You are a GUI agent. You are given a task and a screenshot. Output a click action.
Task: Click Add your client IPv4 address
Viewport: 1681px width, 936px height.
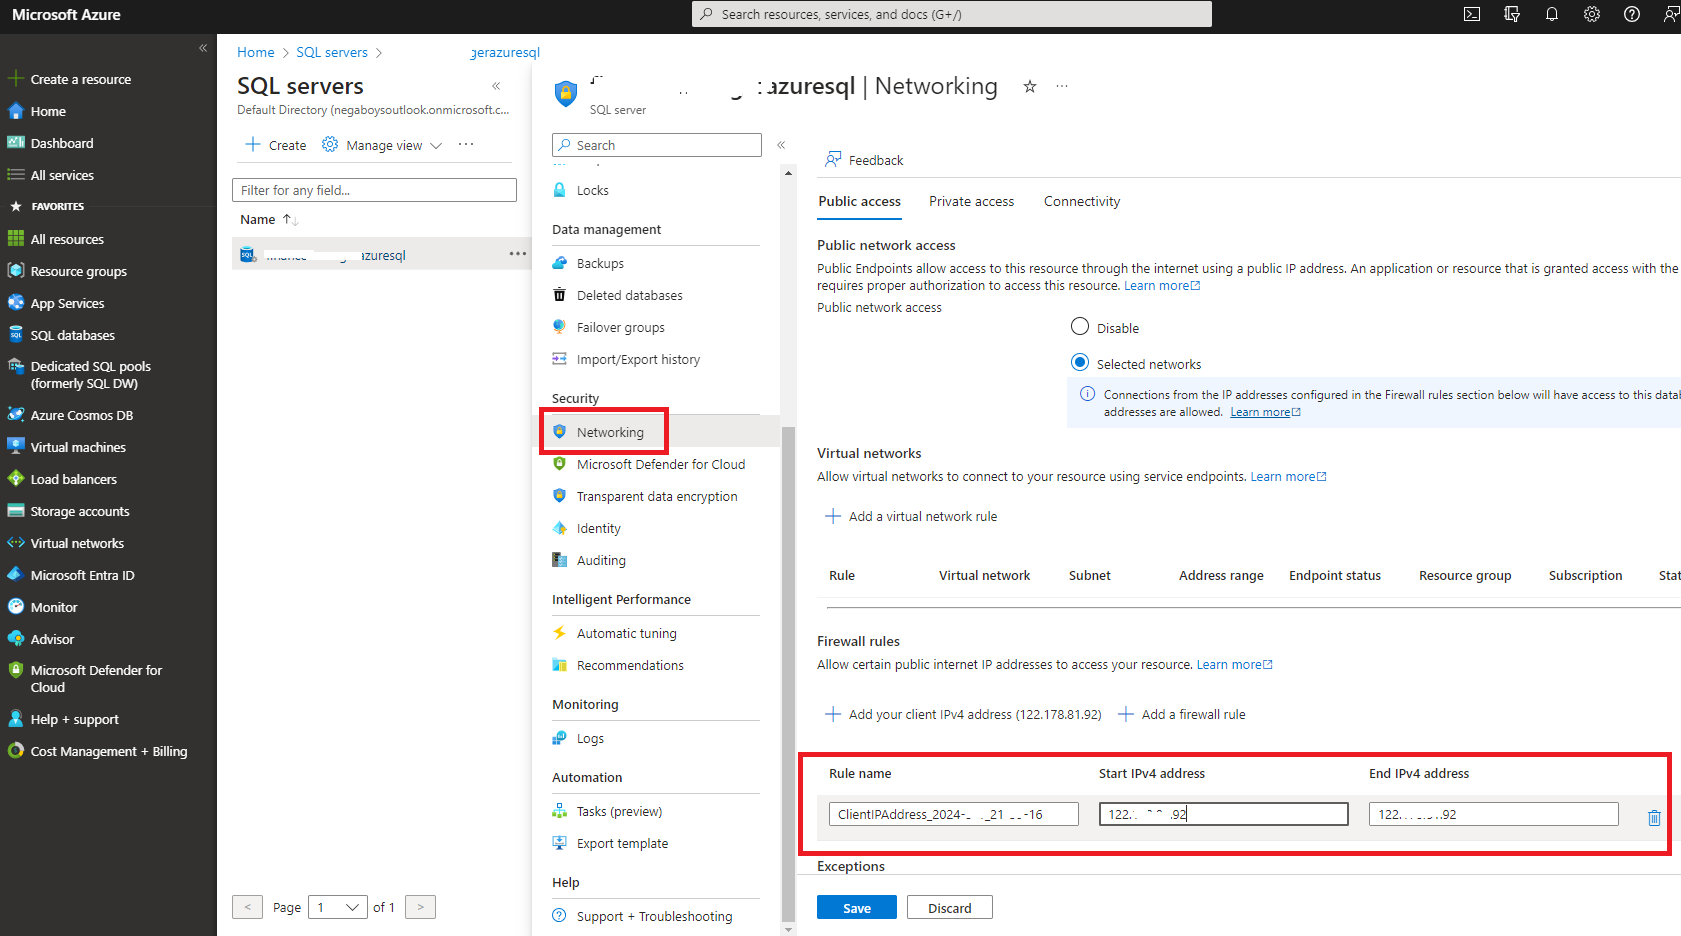coord(963,714)
